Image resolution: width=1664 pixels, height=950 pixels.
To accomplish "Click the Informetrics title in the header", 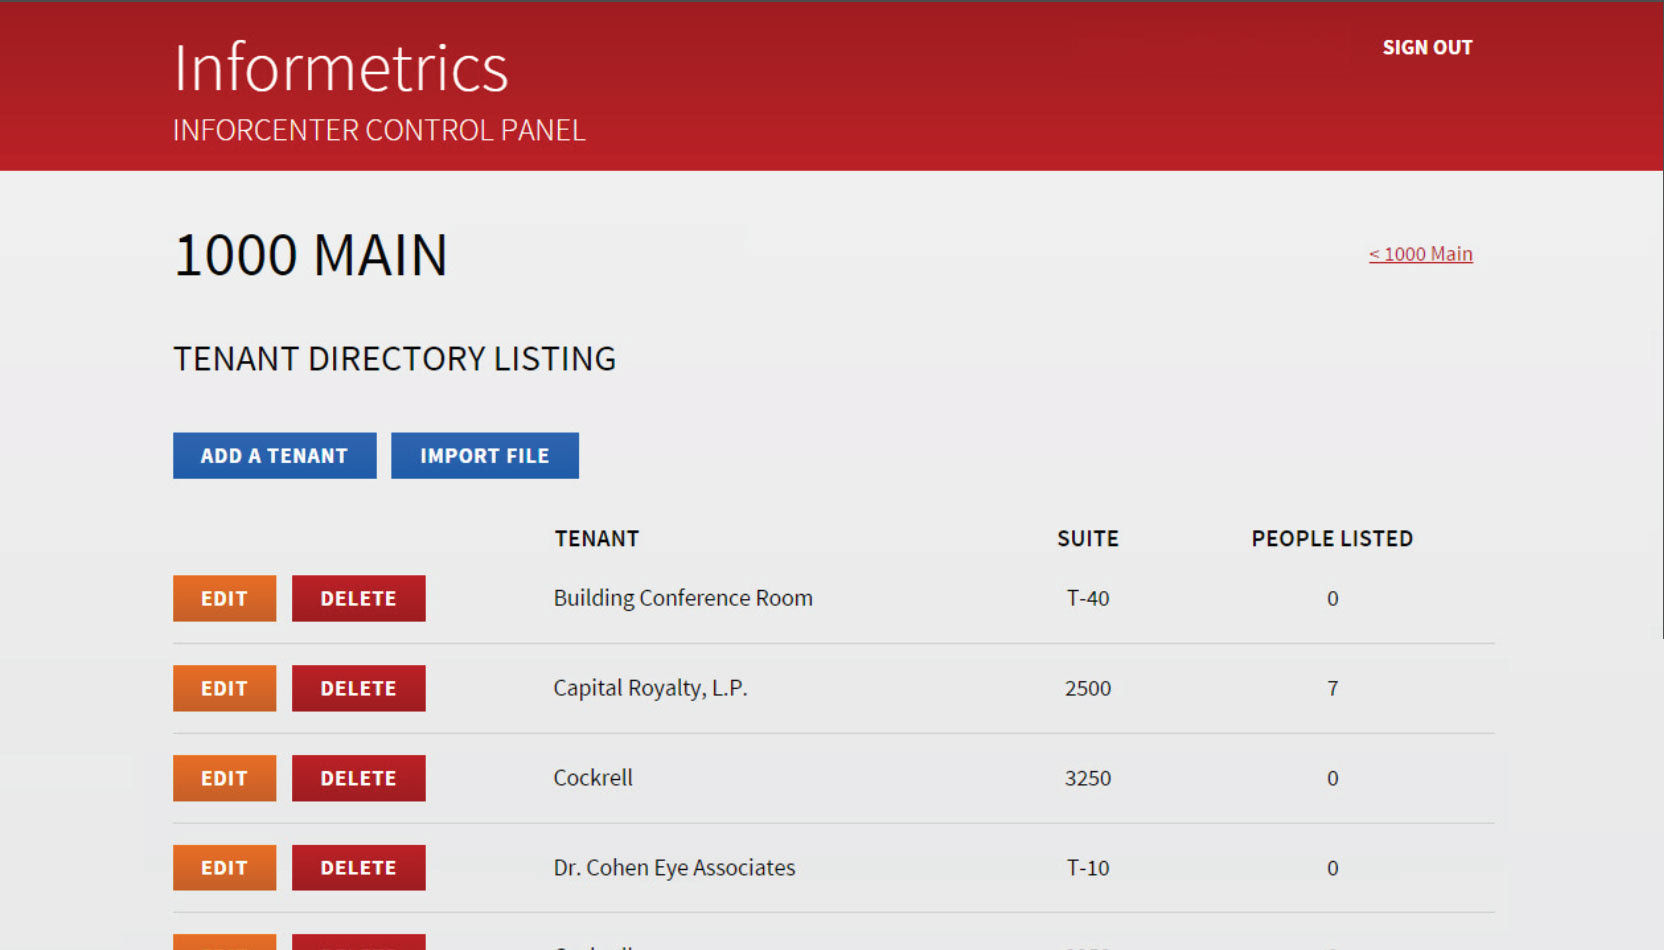I will (341, 68).
